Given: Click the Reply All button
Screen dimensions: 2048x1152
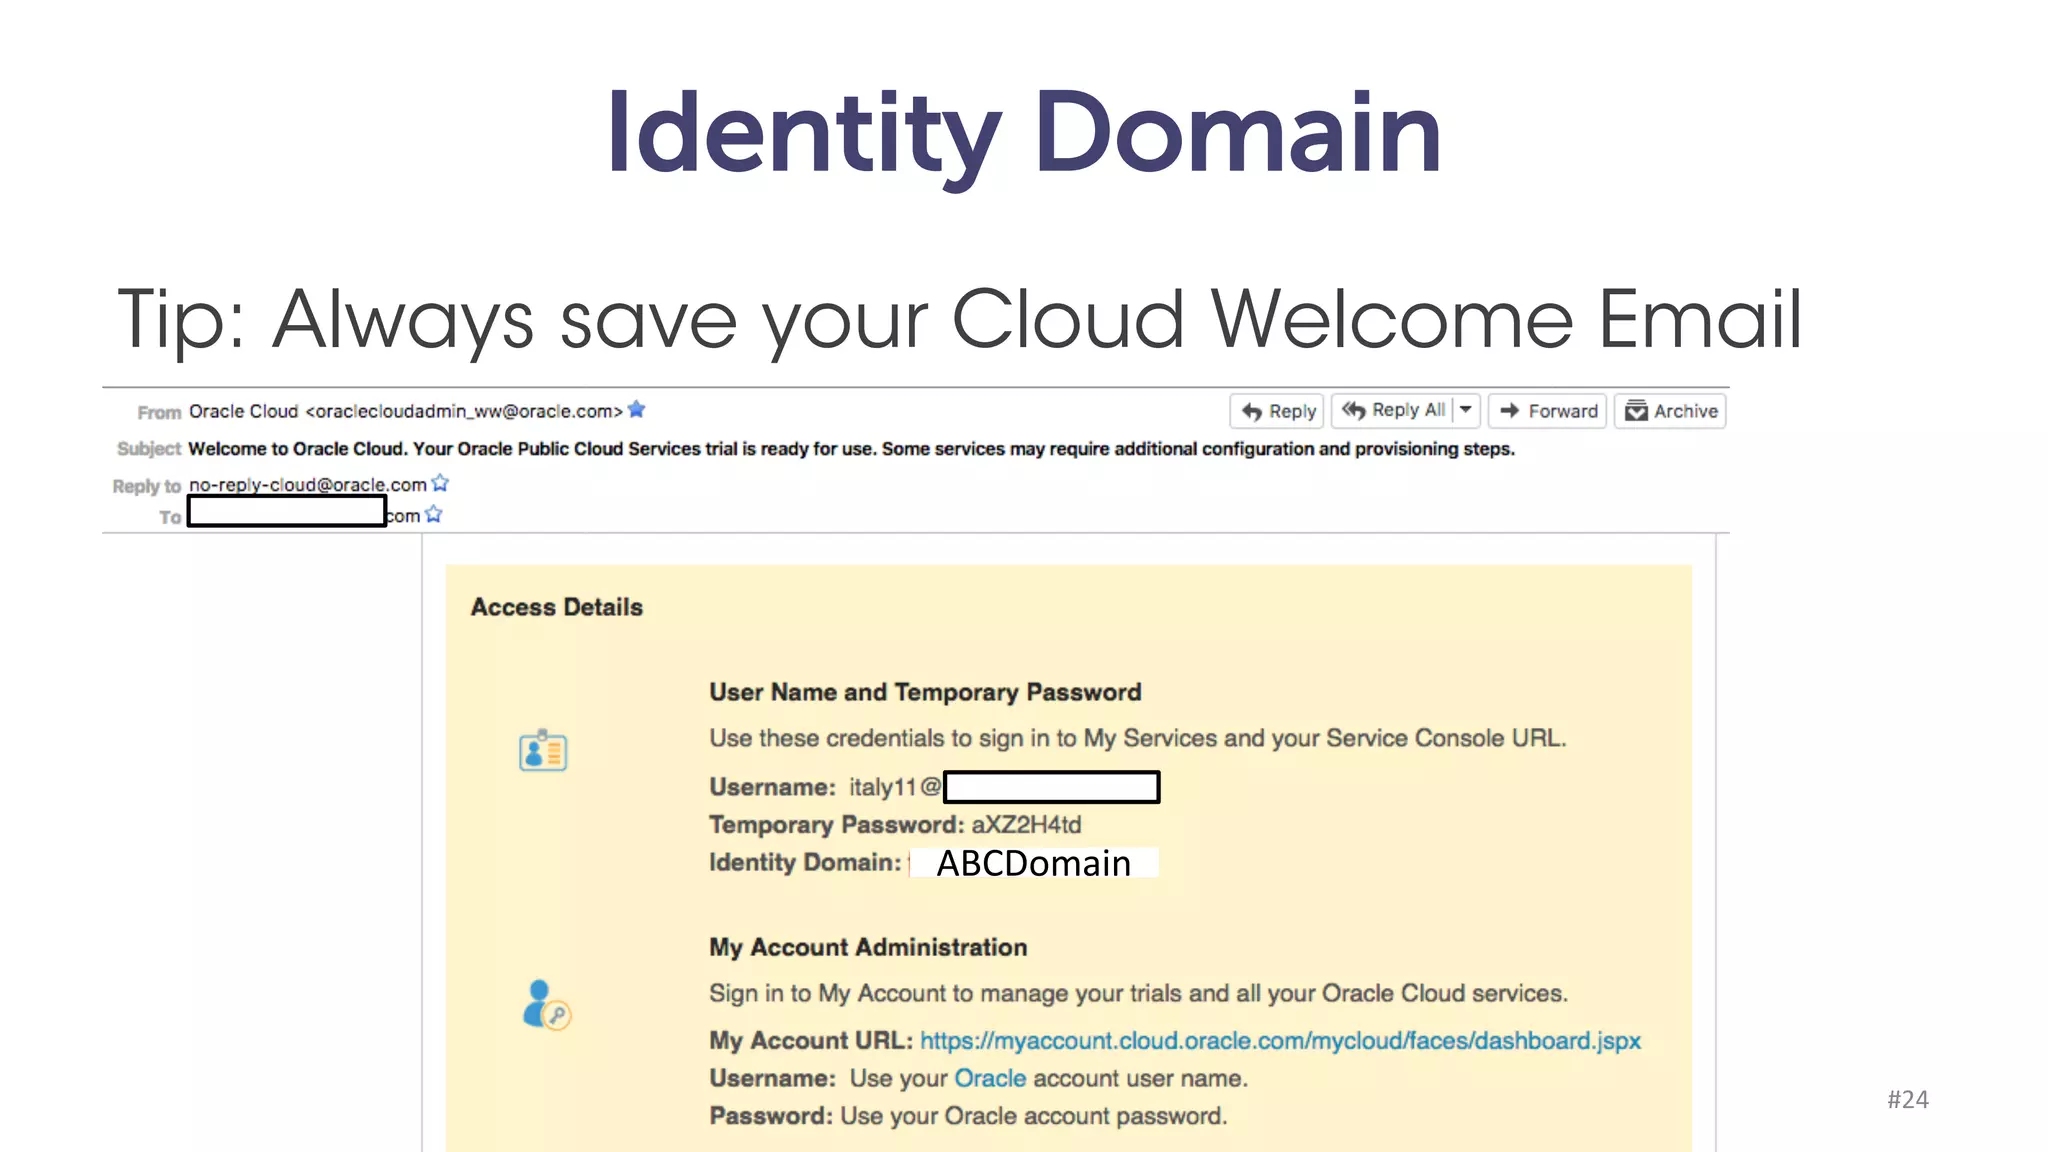Looking at the screenshot, I should pos(1393,410).
